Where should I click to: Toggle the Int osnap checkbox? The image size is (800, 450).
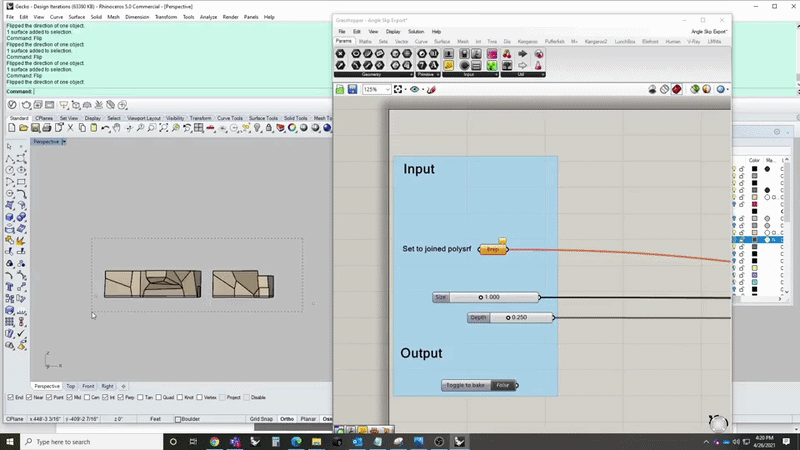105,397
